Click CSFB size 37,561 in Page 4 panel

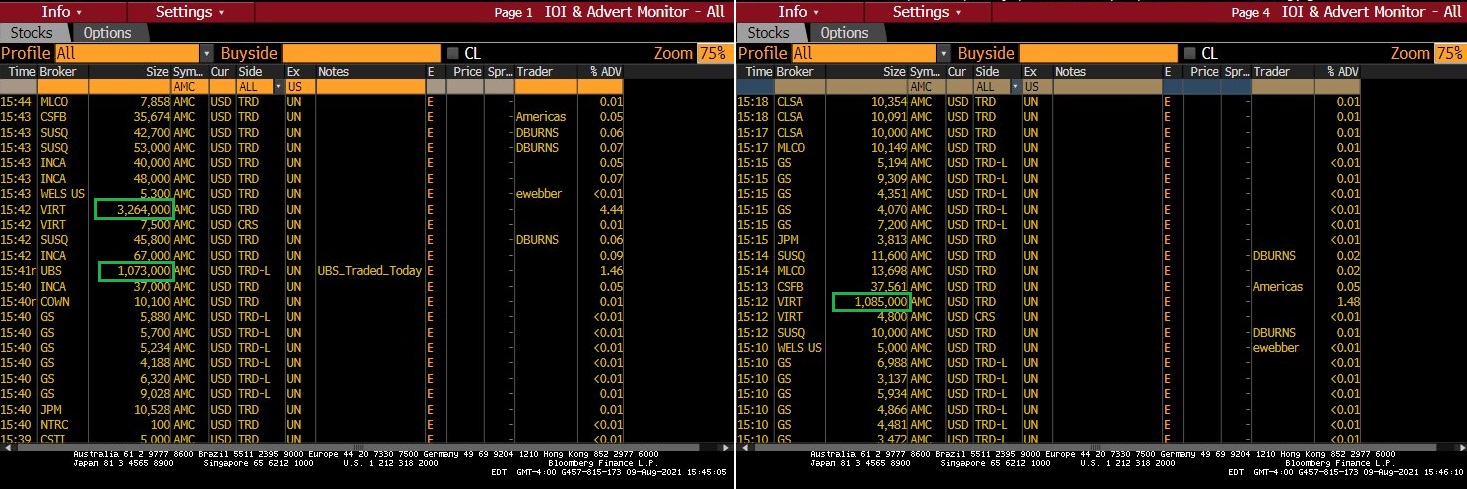[886, 287]
